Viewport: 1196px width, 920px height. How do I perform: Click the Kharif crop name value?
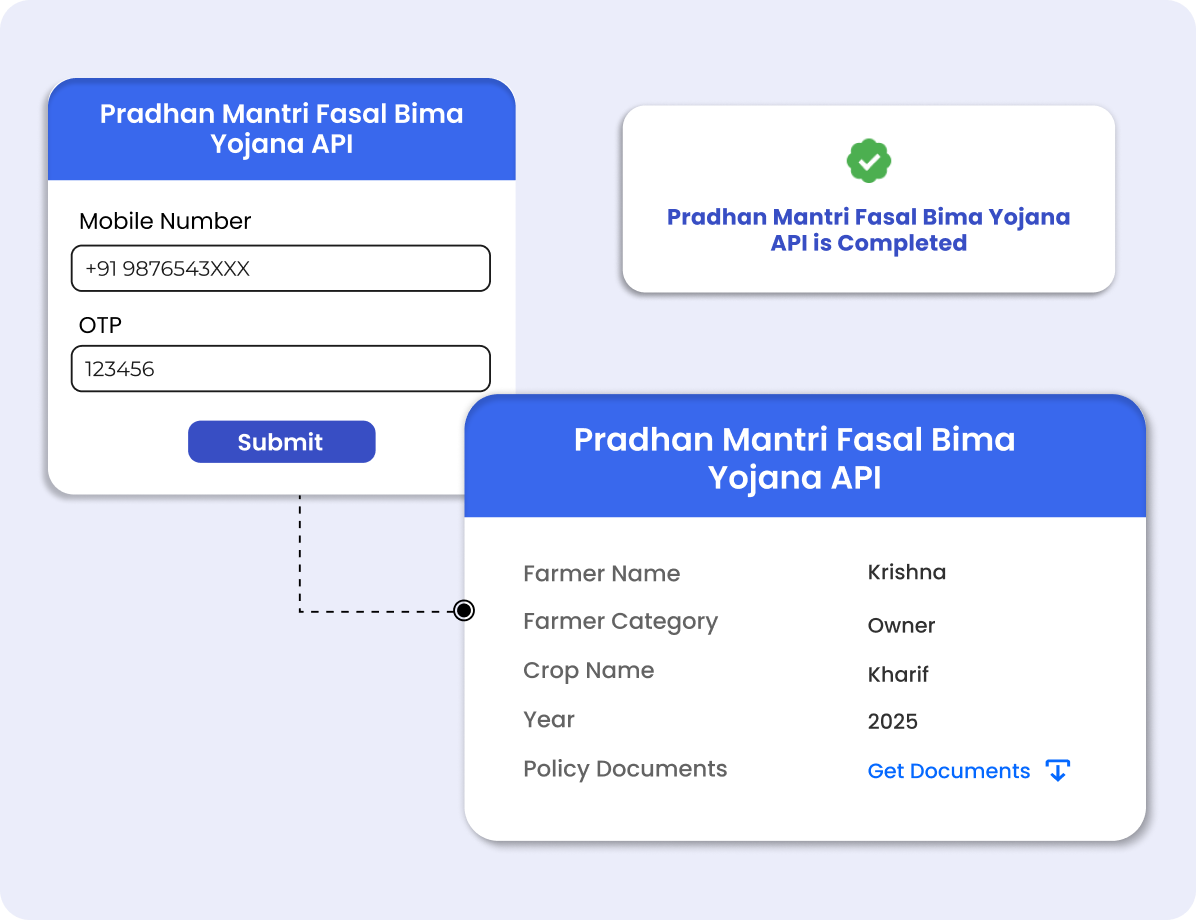(898, 675)
